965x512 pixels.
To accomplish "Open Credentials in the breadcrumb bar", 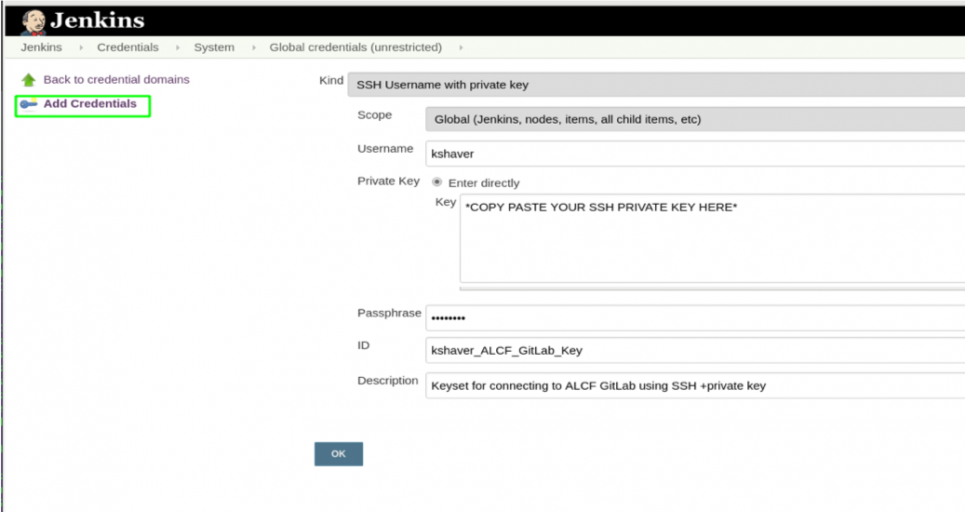I will pyautogui.click(x=127, y=47).
